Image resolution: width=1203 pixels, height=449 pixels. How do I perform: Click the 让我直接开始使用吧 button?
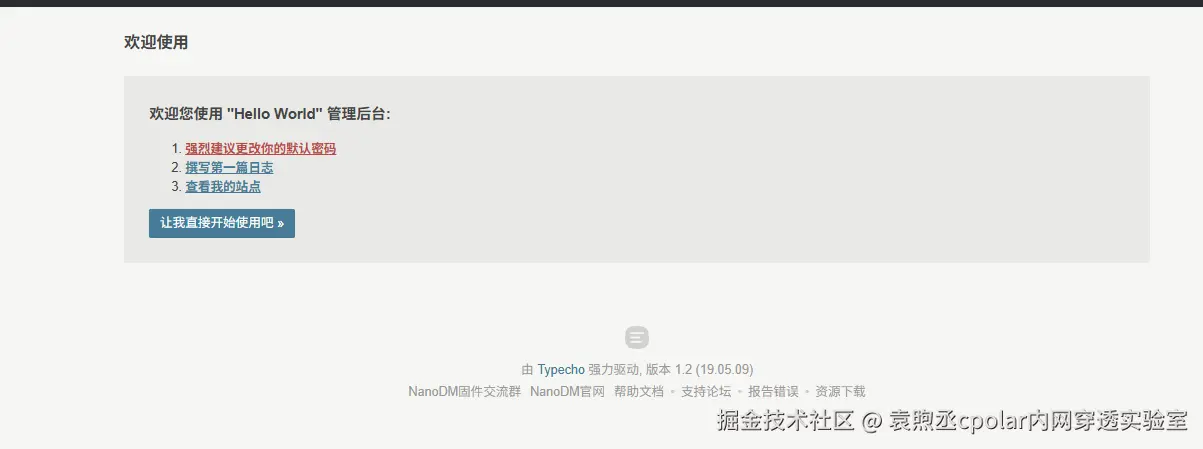(x=222, y=223)
